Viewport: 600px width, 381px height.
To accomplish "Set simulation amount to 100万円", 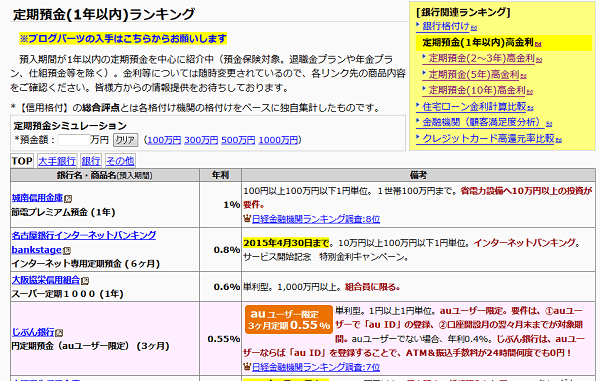I will [x=164, y=140].
